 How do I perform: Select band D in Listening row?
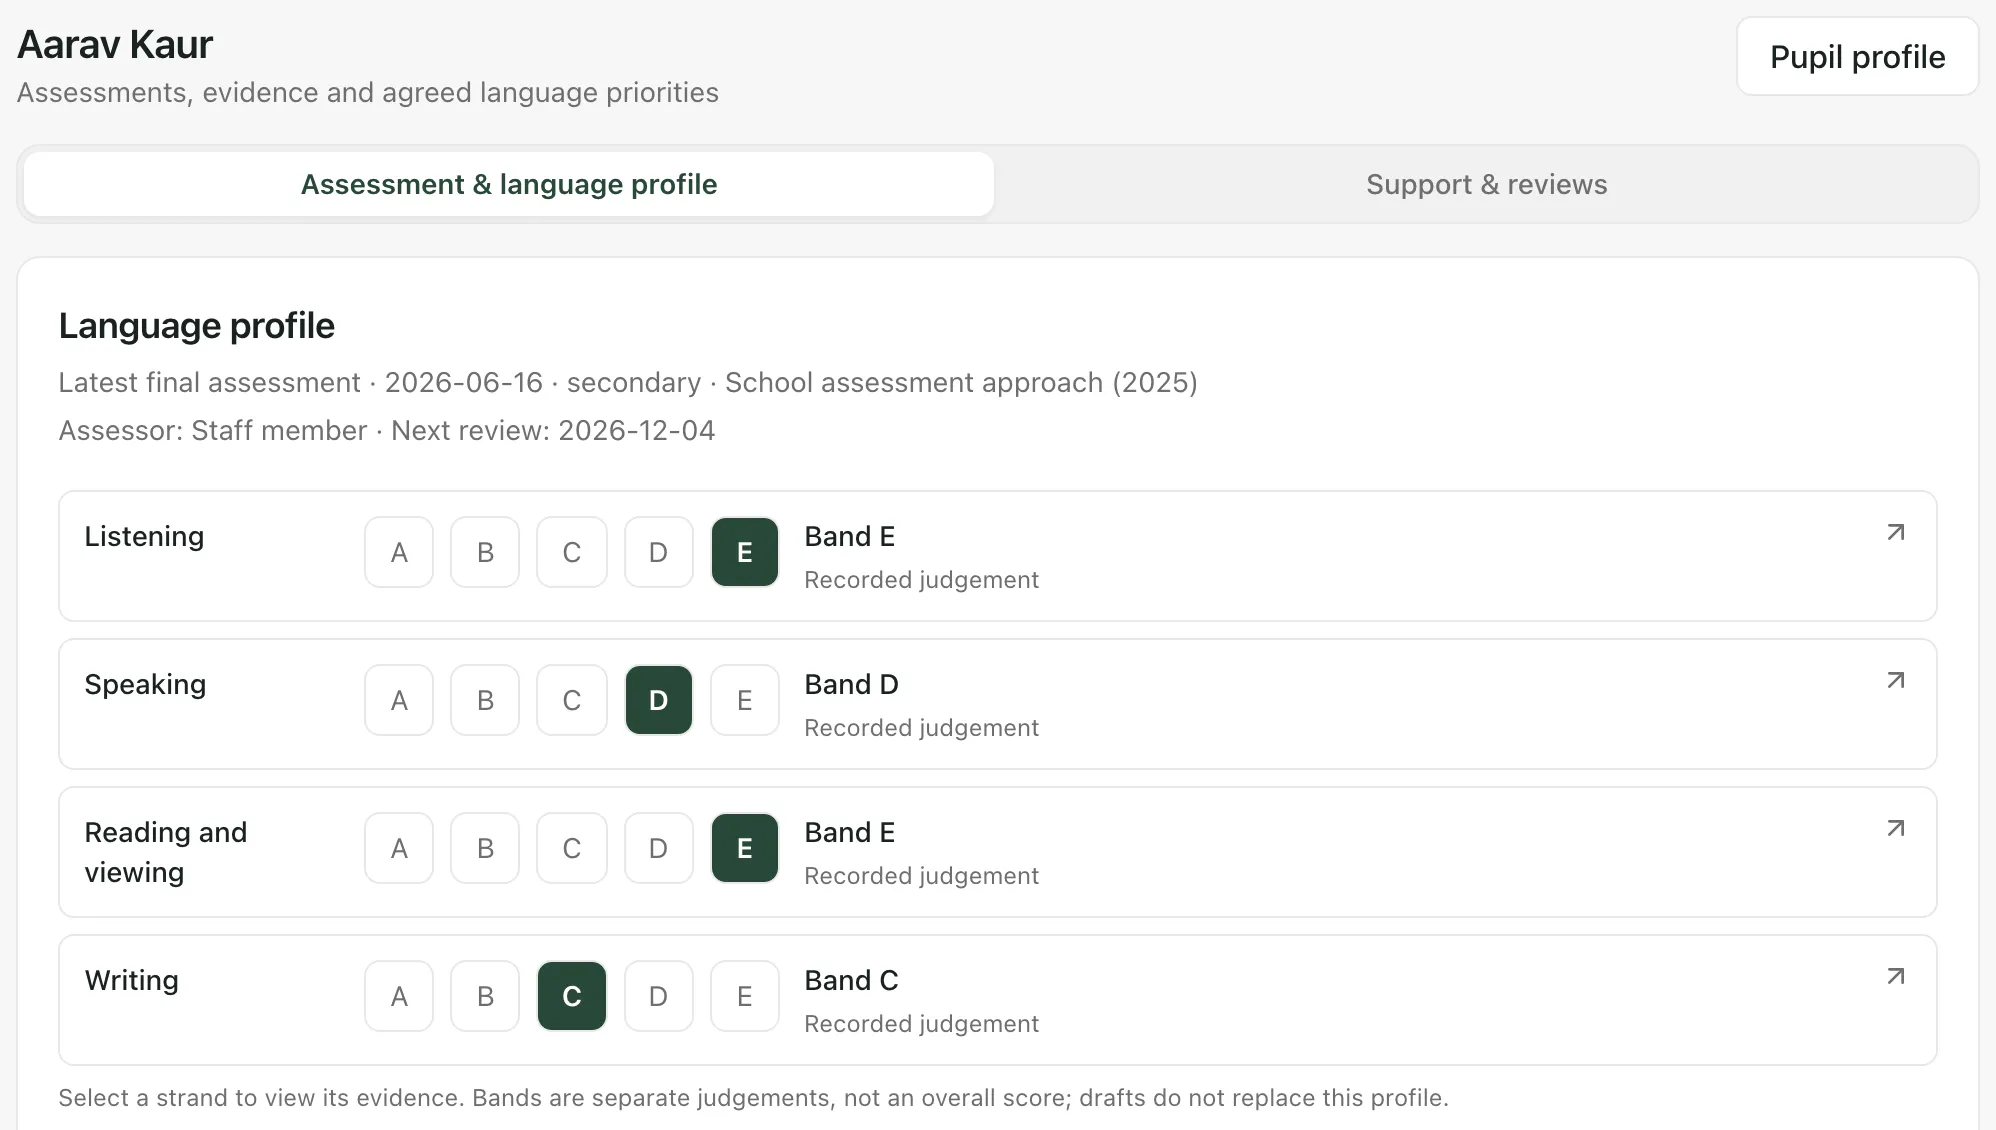point(658,552)
